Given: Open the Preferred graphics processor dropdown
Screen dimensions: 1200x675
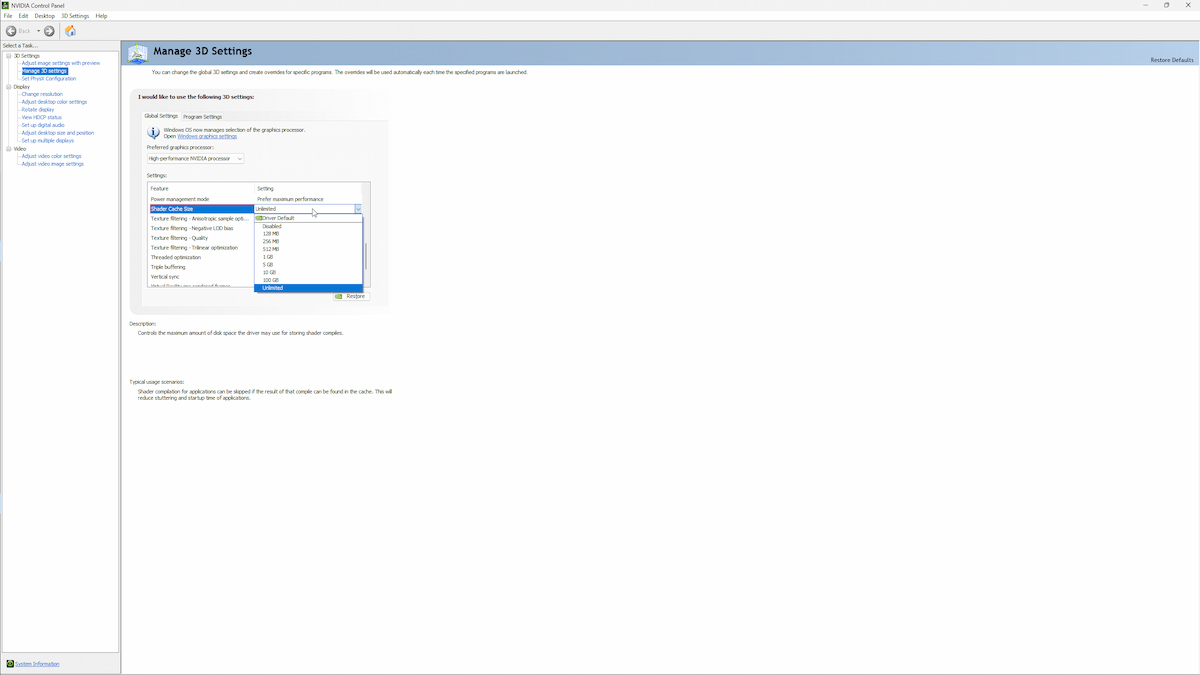Looking at the screenshot, I should coord(195,158).
